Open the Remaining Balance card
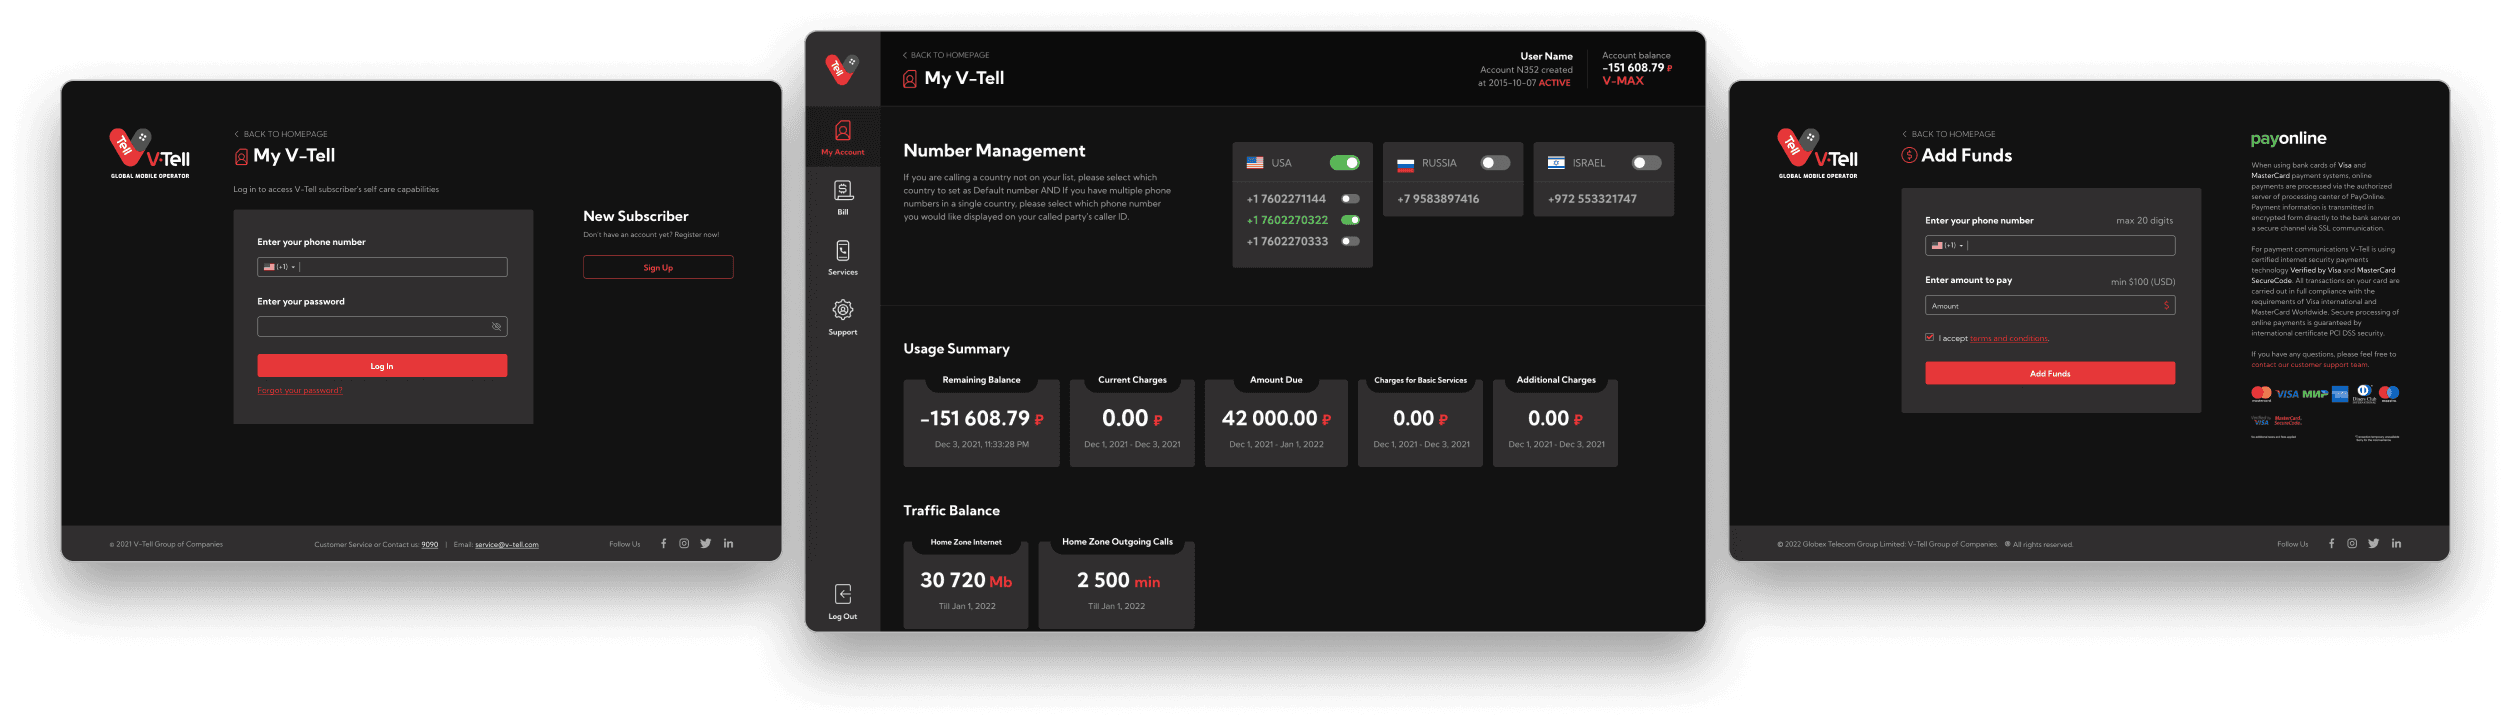This screenshot has height=723, width=2511. [981, 422]
